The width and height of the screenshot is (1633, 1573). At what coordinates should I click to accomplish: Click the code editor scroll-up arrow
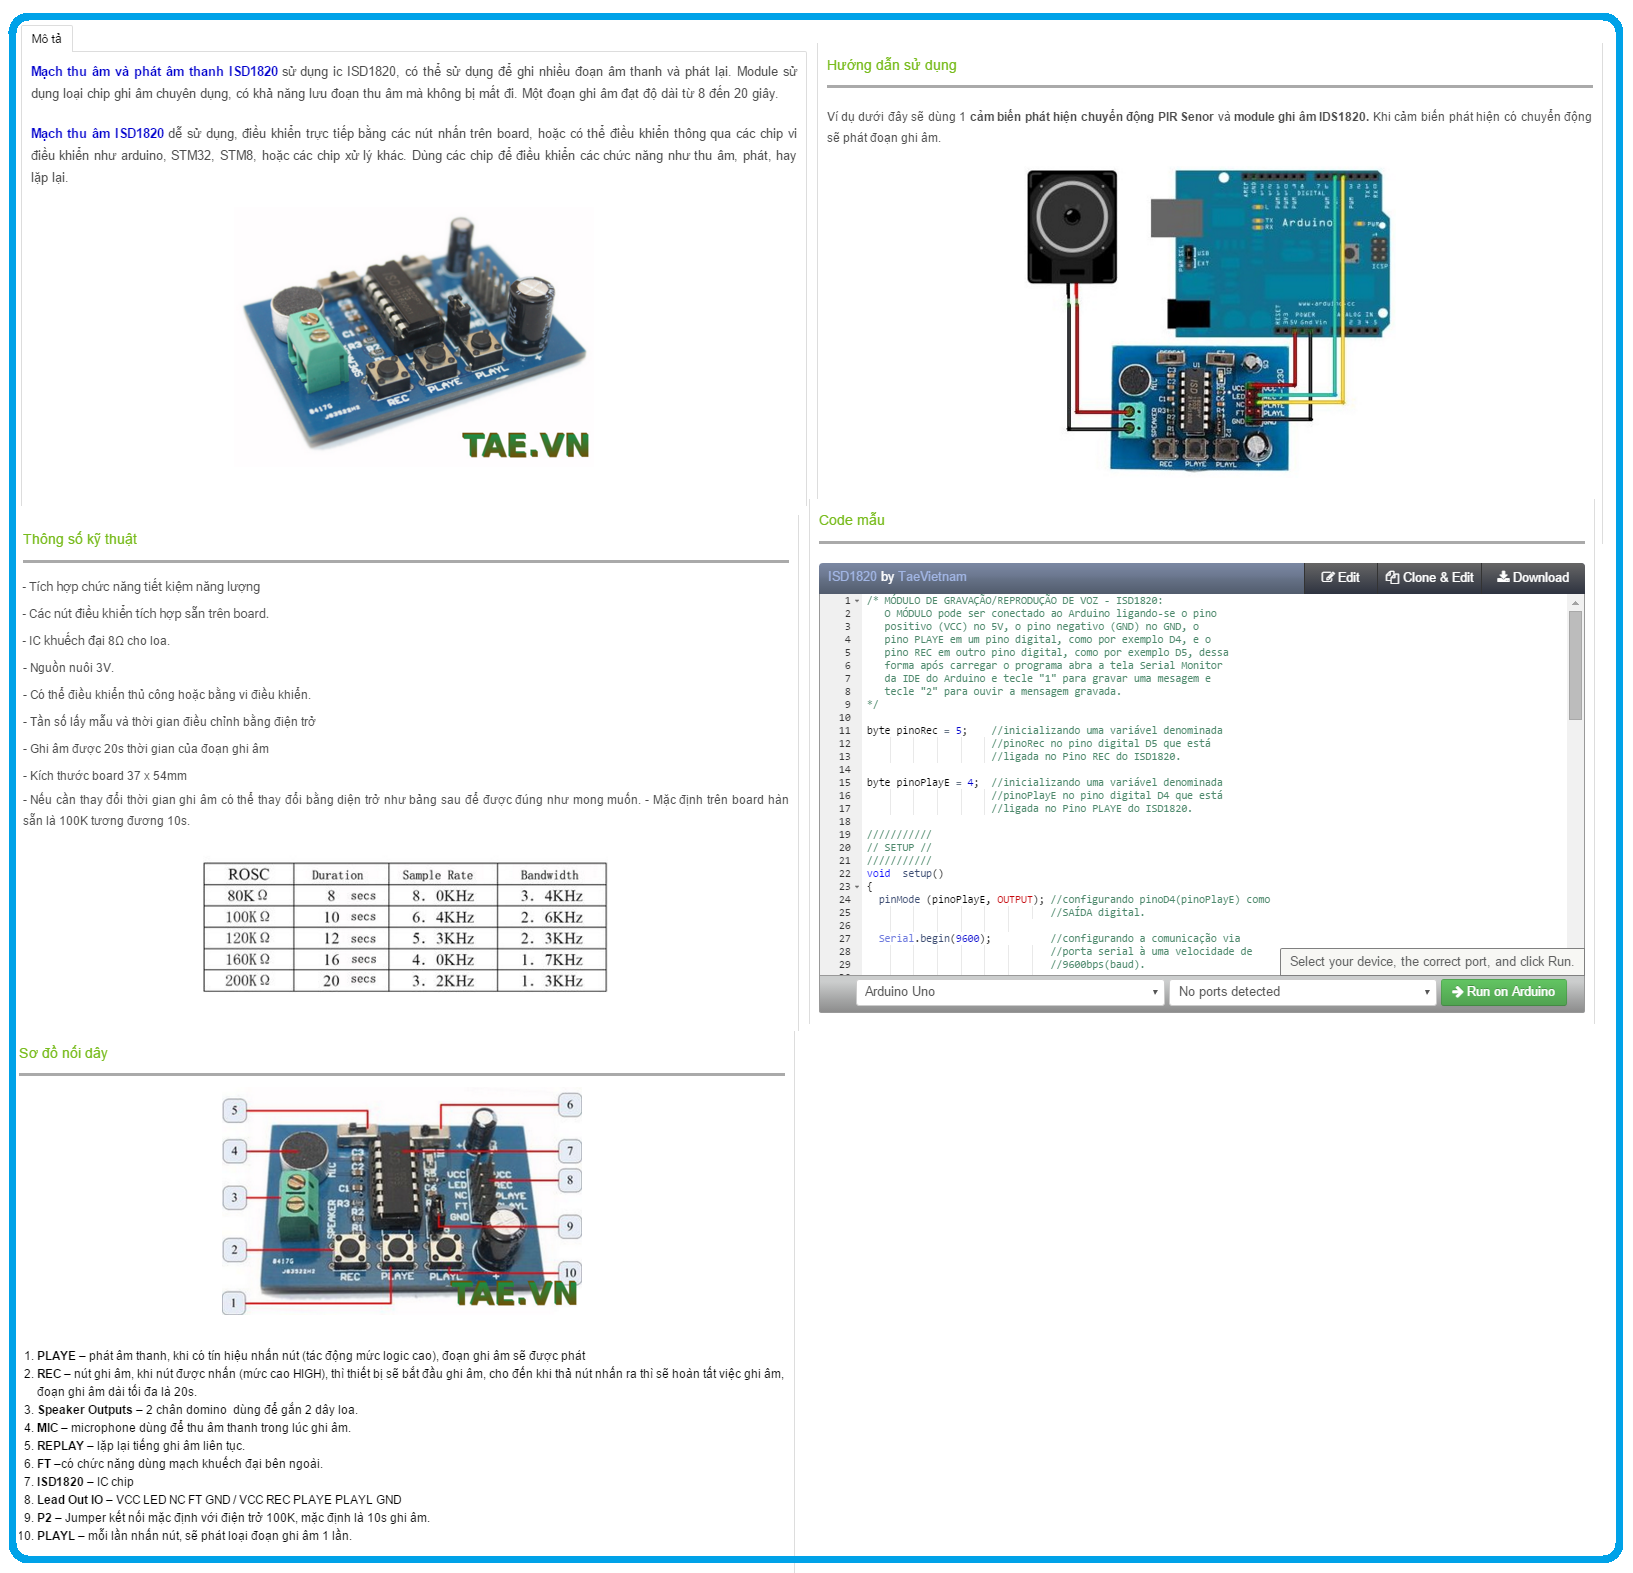[1575, 603]
